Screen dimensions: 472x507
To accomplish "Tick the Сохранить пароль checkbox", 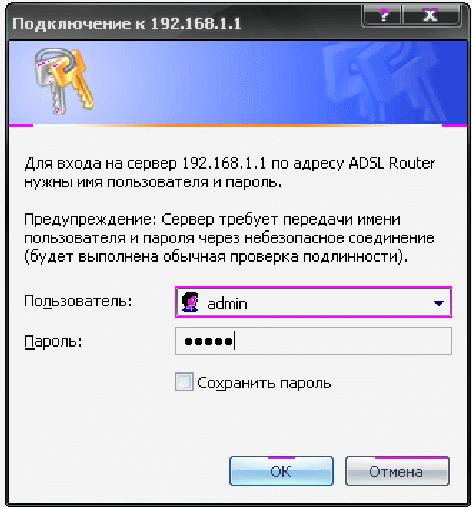I will coord(184,382).
